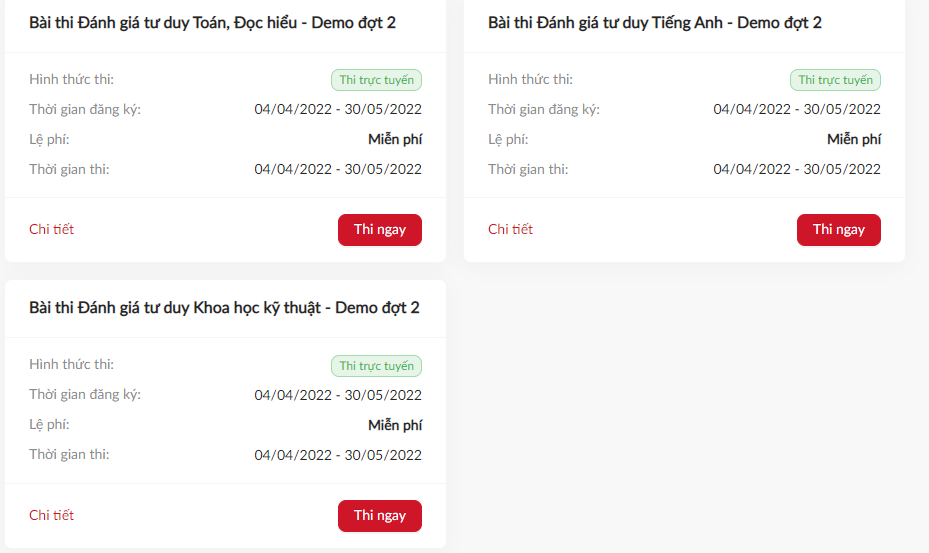Click "Thi trực tuyến" badge on Toán card
The height and width of the screenshot is (553, 929).
(x=376, y=80)
